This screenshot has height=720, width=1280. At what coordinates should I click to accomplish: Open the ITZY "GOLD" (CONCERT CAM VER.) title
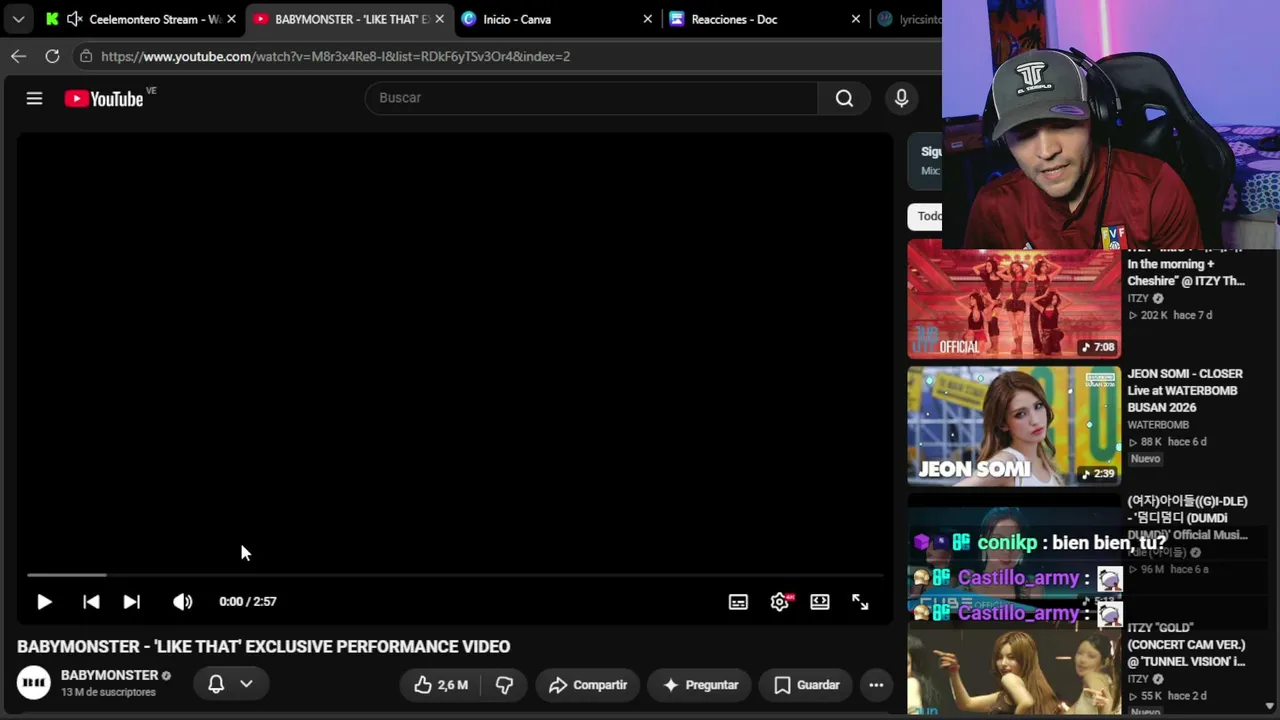[1187, 645]
